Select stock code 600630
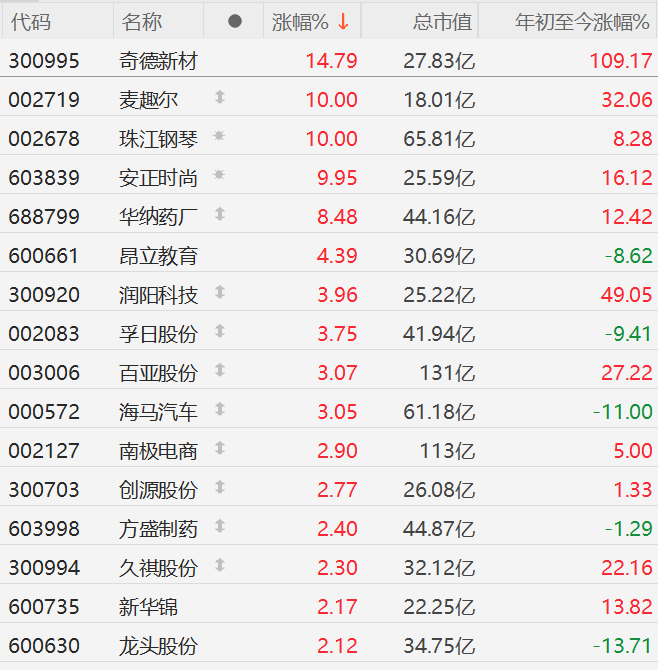This screenshot has width=658, height=670. pos(44,646)
